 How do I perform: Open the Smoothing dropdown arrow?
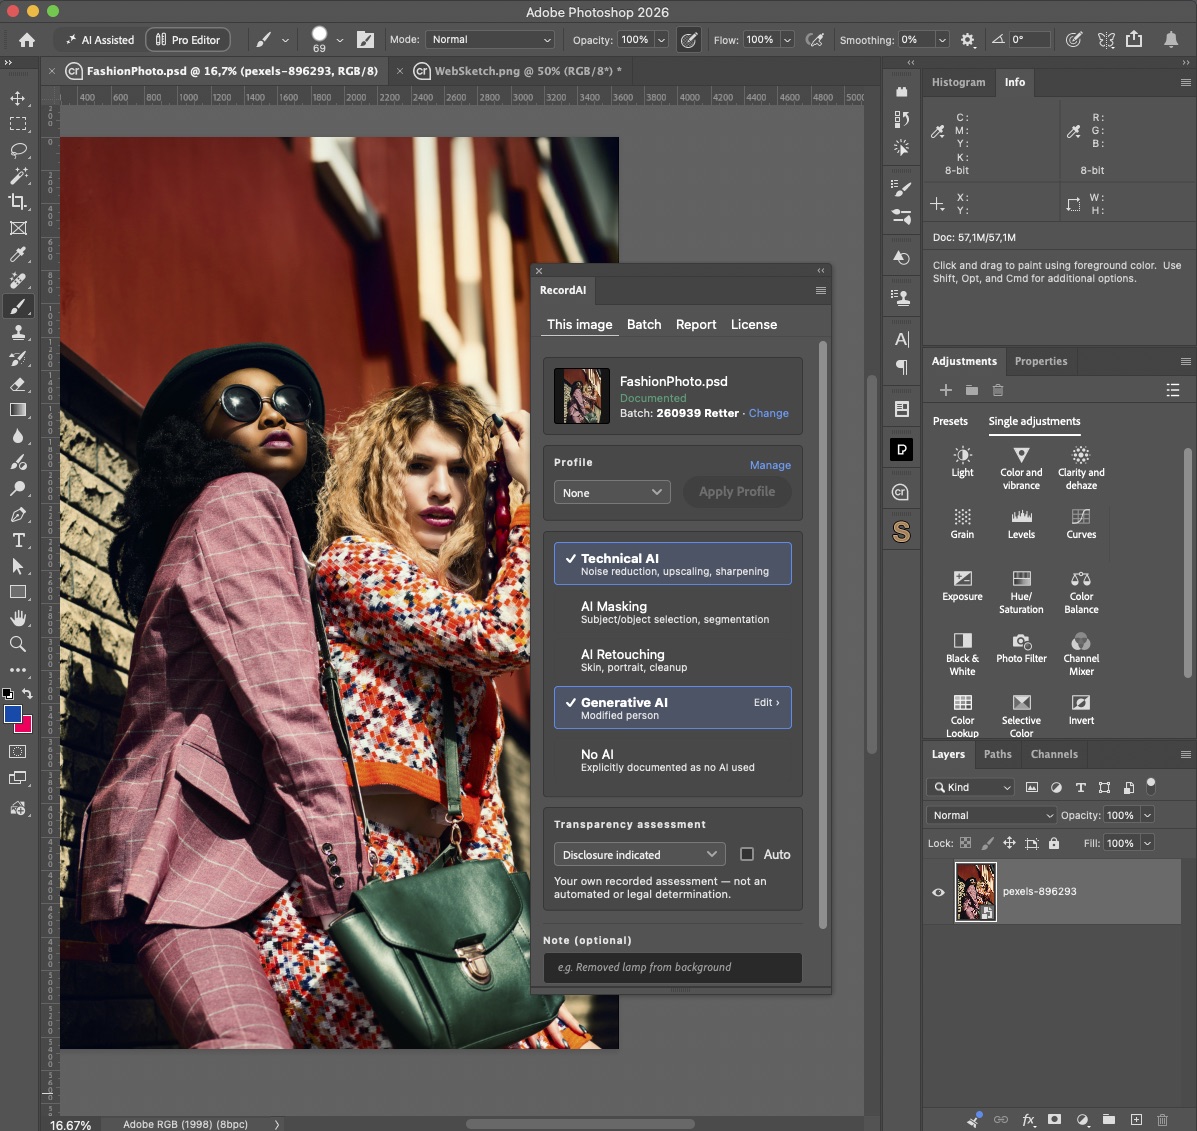click(942, 40)
